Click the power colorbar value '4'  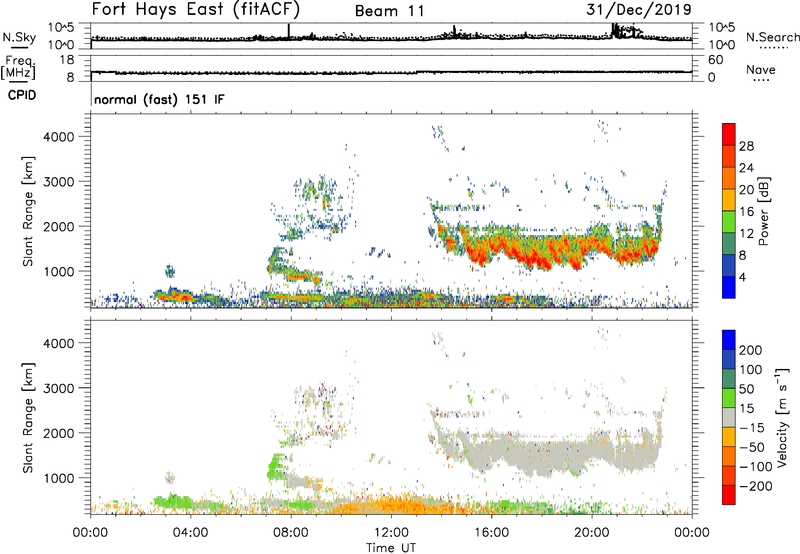(743, 277)
